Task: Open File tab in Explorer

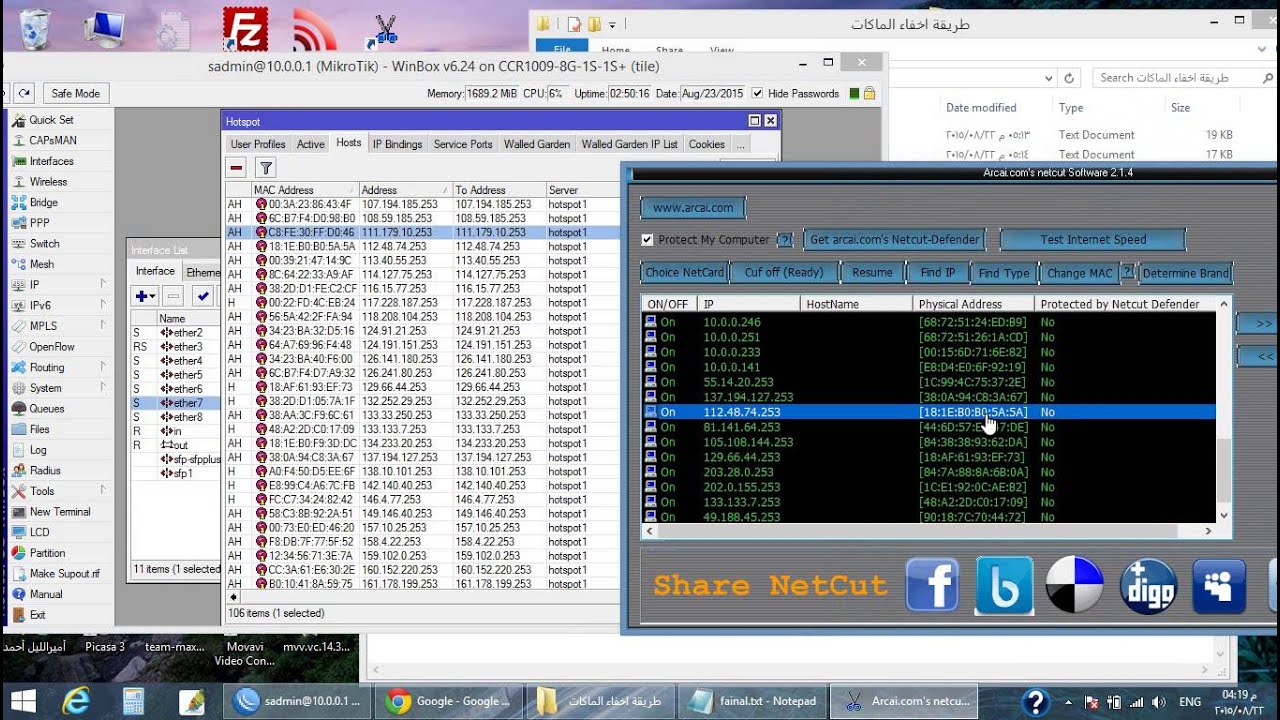Action: (562, 48)
